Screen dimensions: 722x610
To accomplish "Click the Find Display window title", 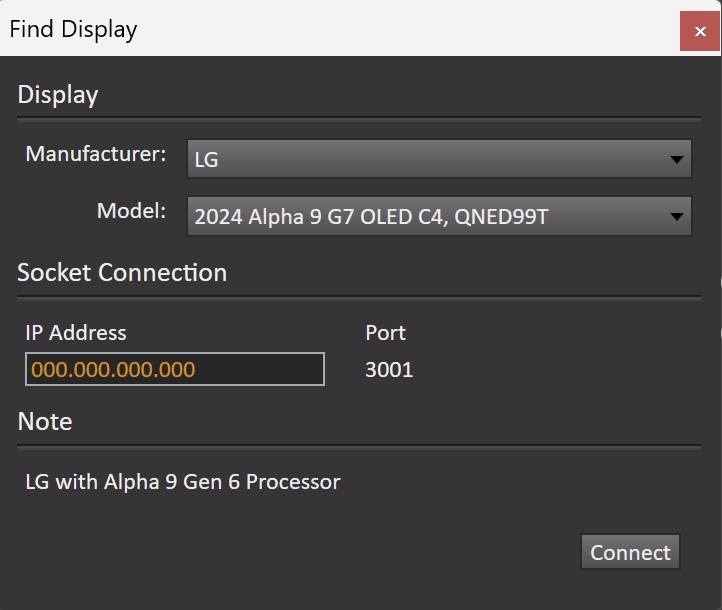I will tap(73, 29).
